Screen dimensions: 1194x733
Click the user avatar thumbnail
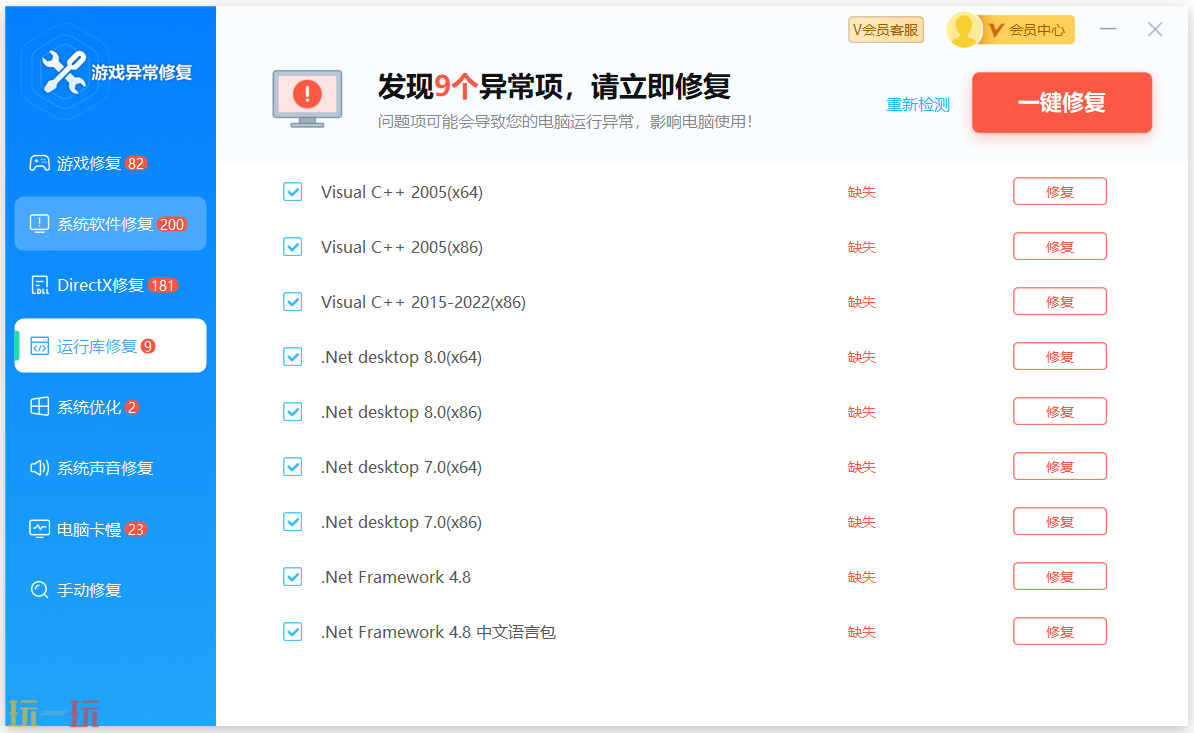tap(963, 29)
